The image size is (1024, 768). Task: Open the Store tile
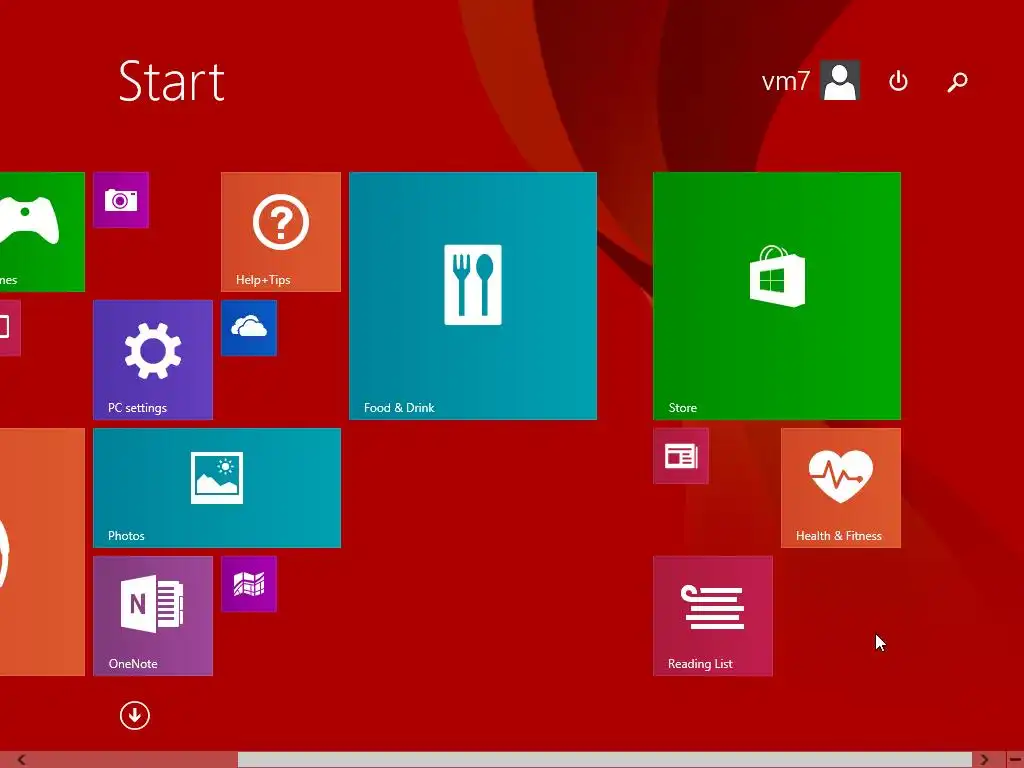pos(777,296)
